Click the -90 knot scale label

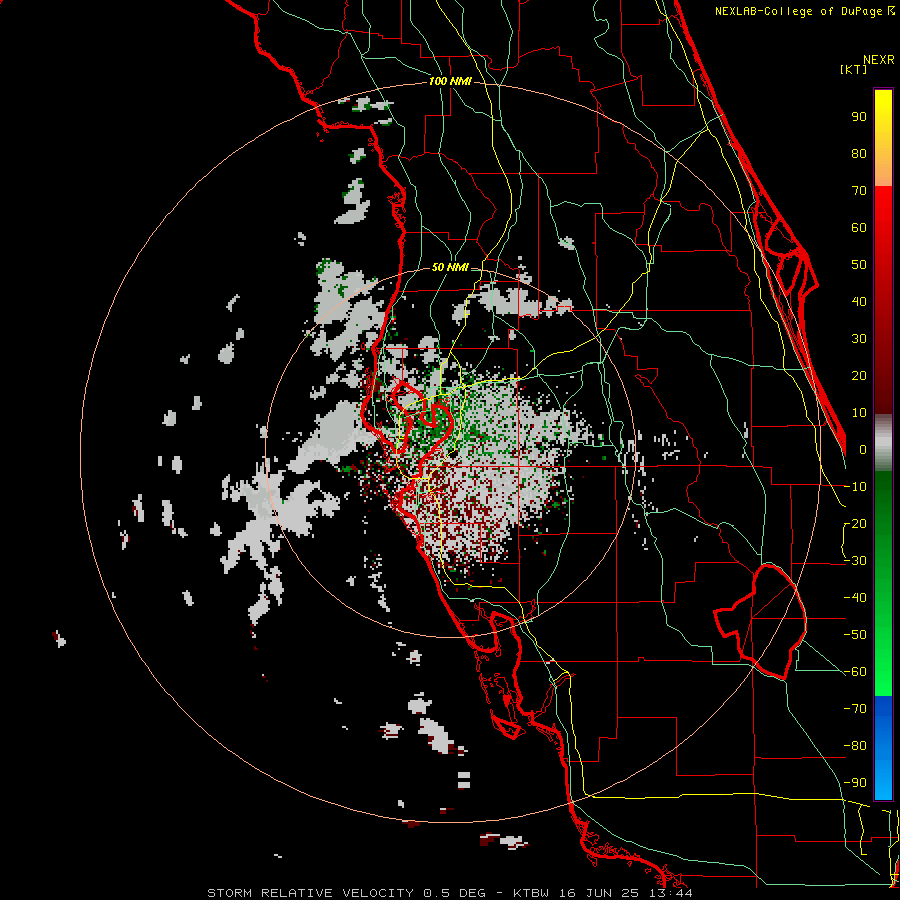pyautogui.click(x=855, y=783)
